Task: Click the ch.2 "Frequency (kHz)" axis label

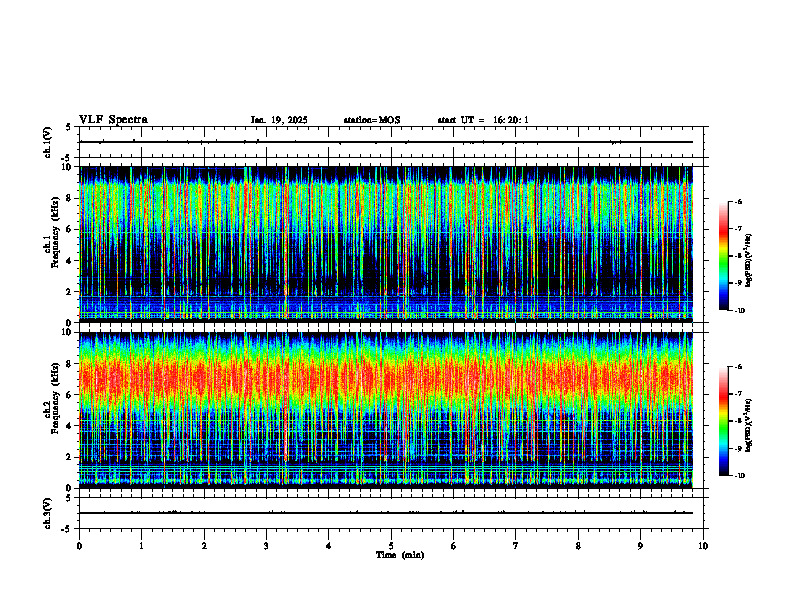Action: 53,397
